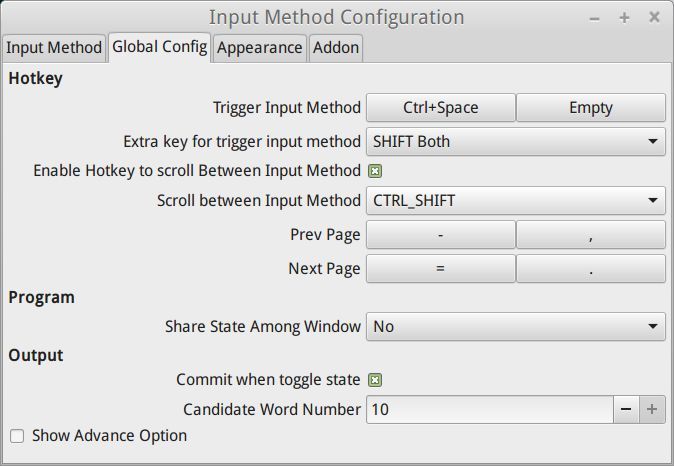
Task: Open the Share State Among Window dropdown
Action: point(515,326)
